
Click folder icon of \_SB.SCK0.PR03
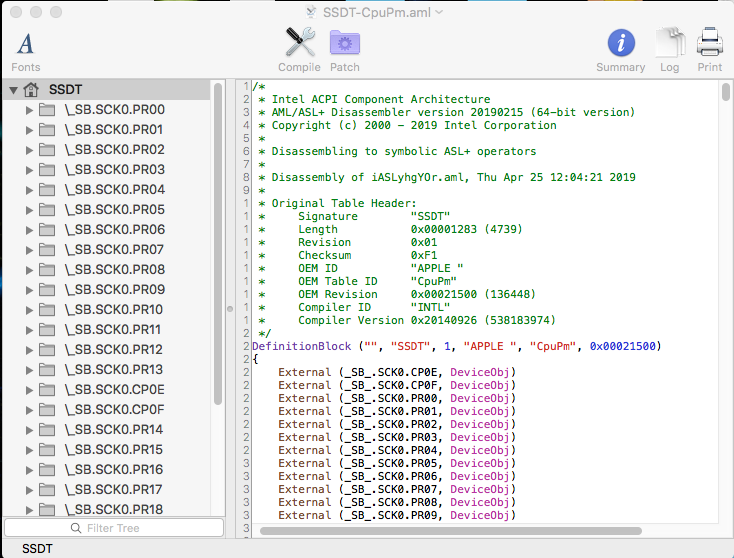(47, 169)
